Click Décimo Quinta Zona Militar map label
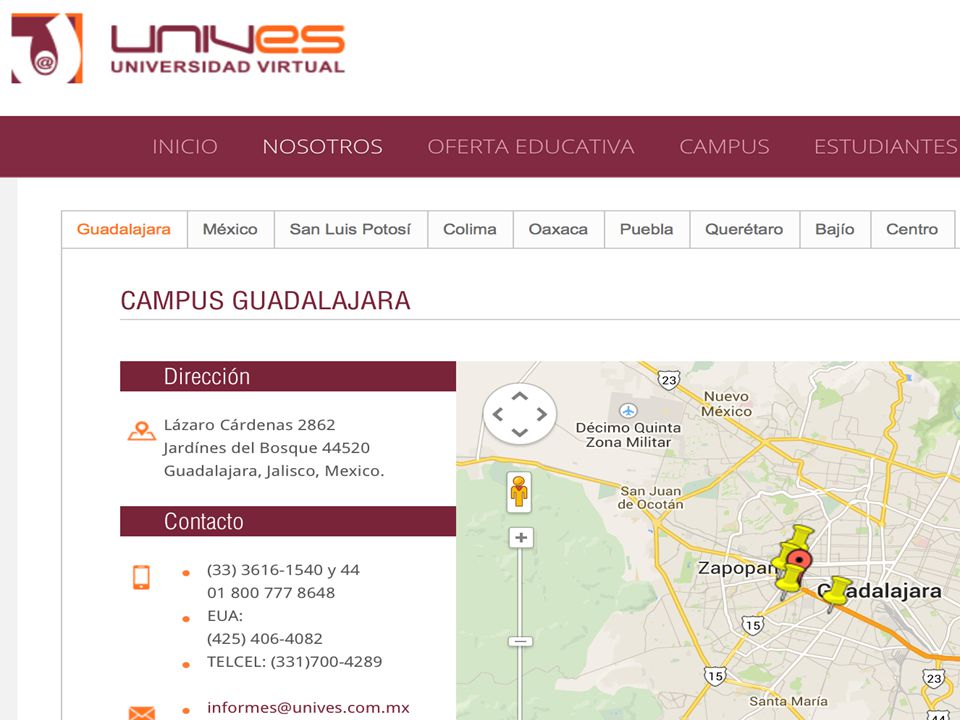Image resolution: width=960 pixels, height=720 pixels. point(628,435)
